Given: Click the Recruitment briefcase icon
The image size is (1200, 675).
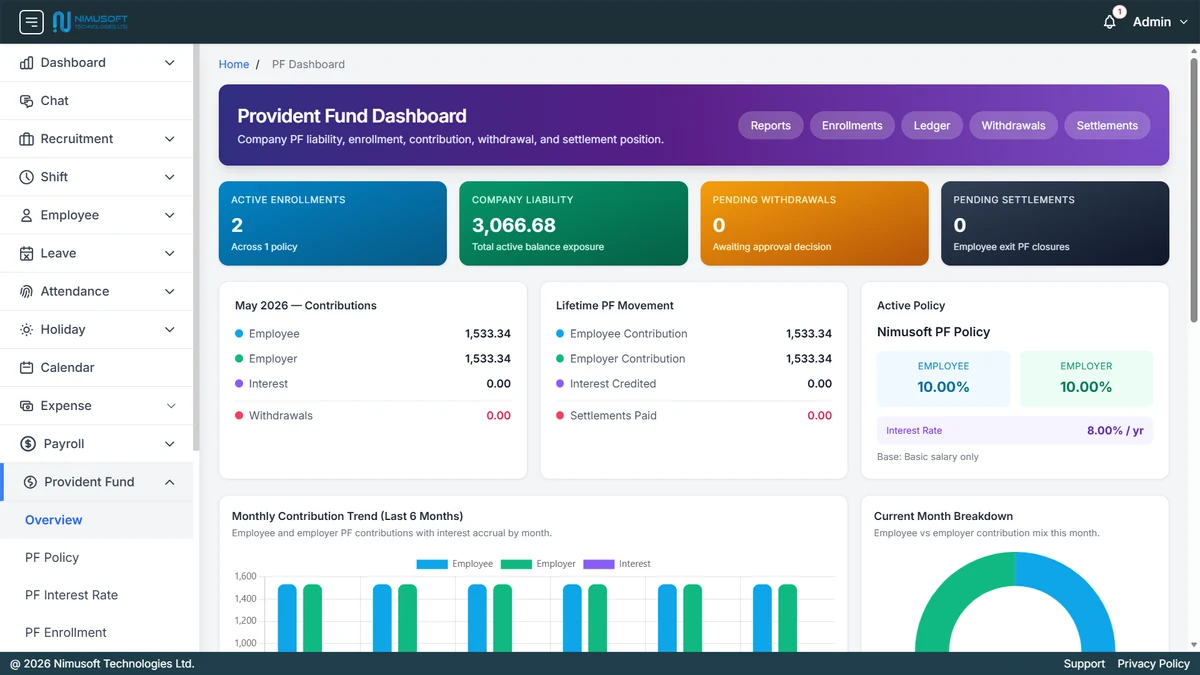Looking at the screenshot, I should 27,139.
